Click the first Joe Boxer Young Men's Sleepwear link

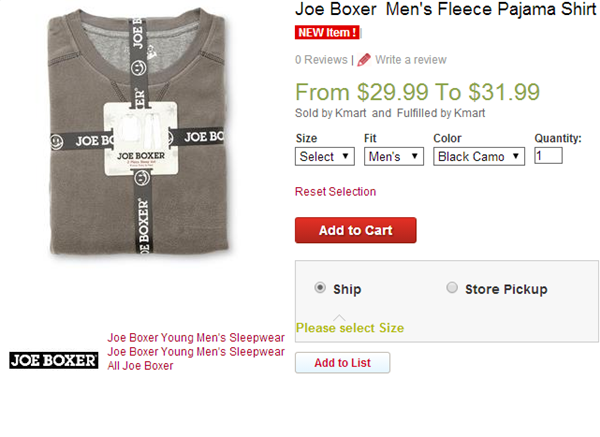click(196, 338)
